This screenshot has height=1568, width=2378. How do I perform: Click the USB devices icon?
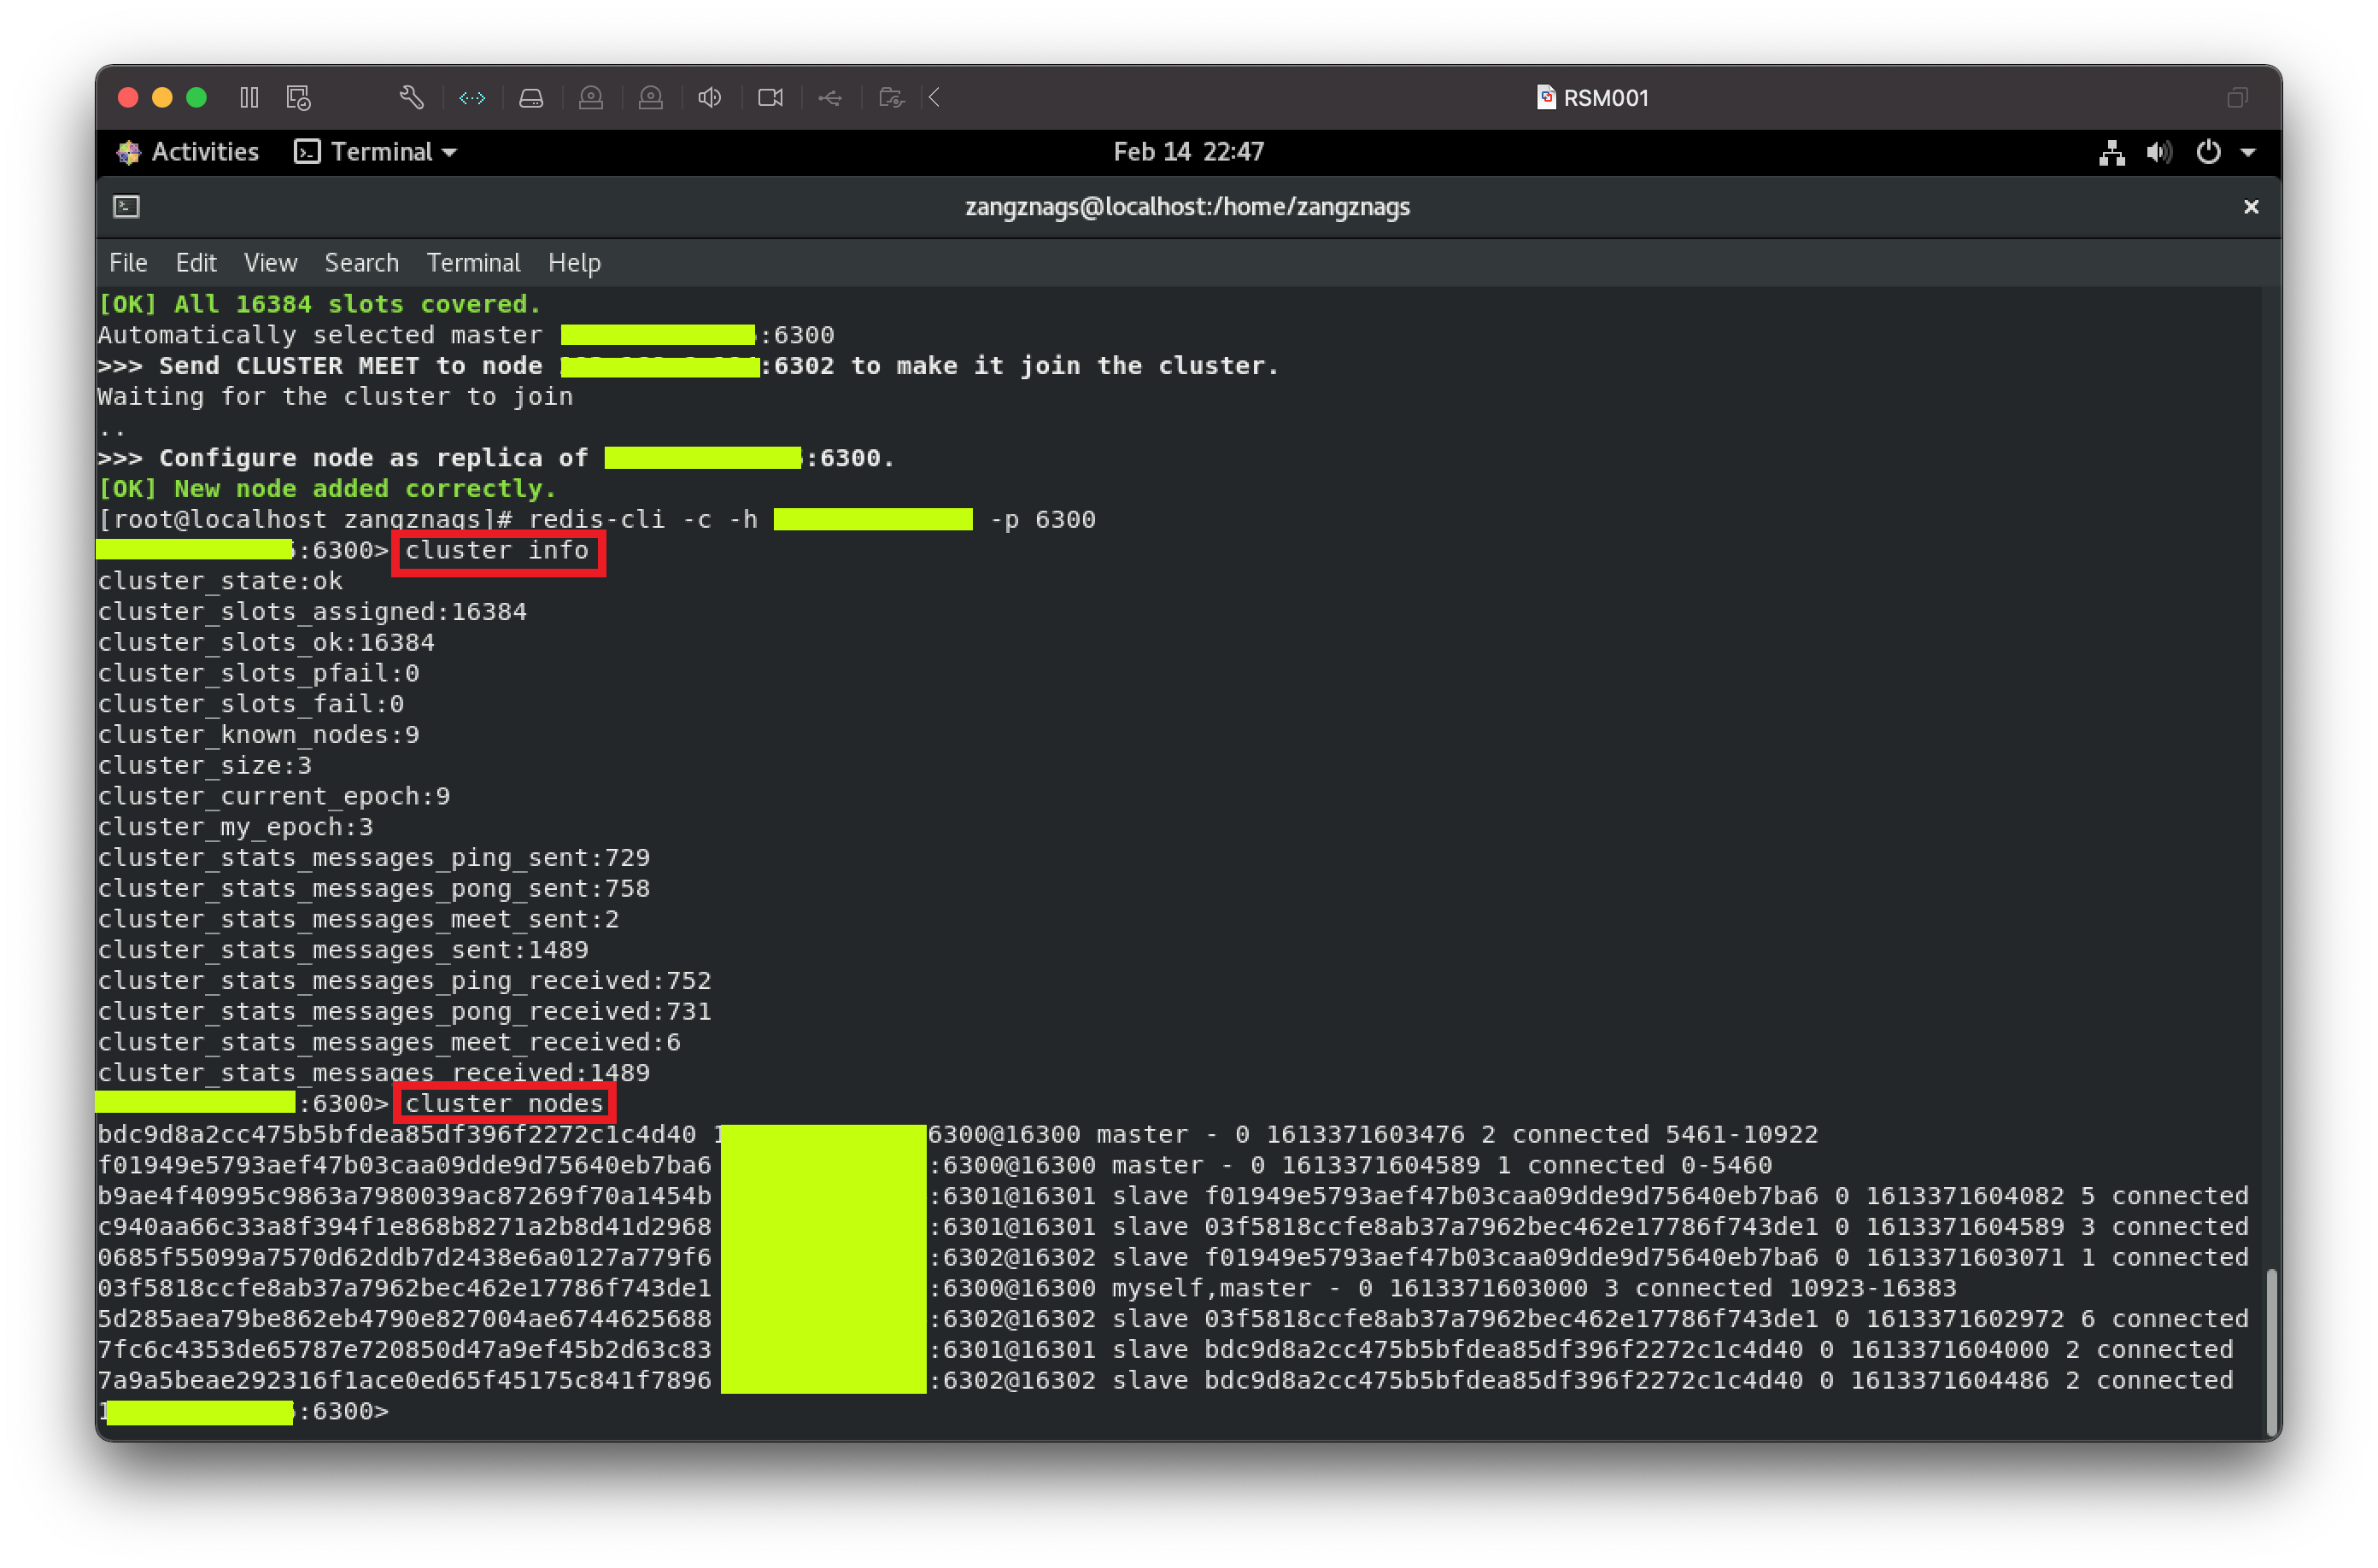pos(830,97)
